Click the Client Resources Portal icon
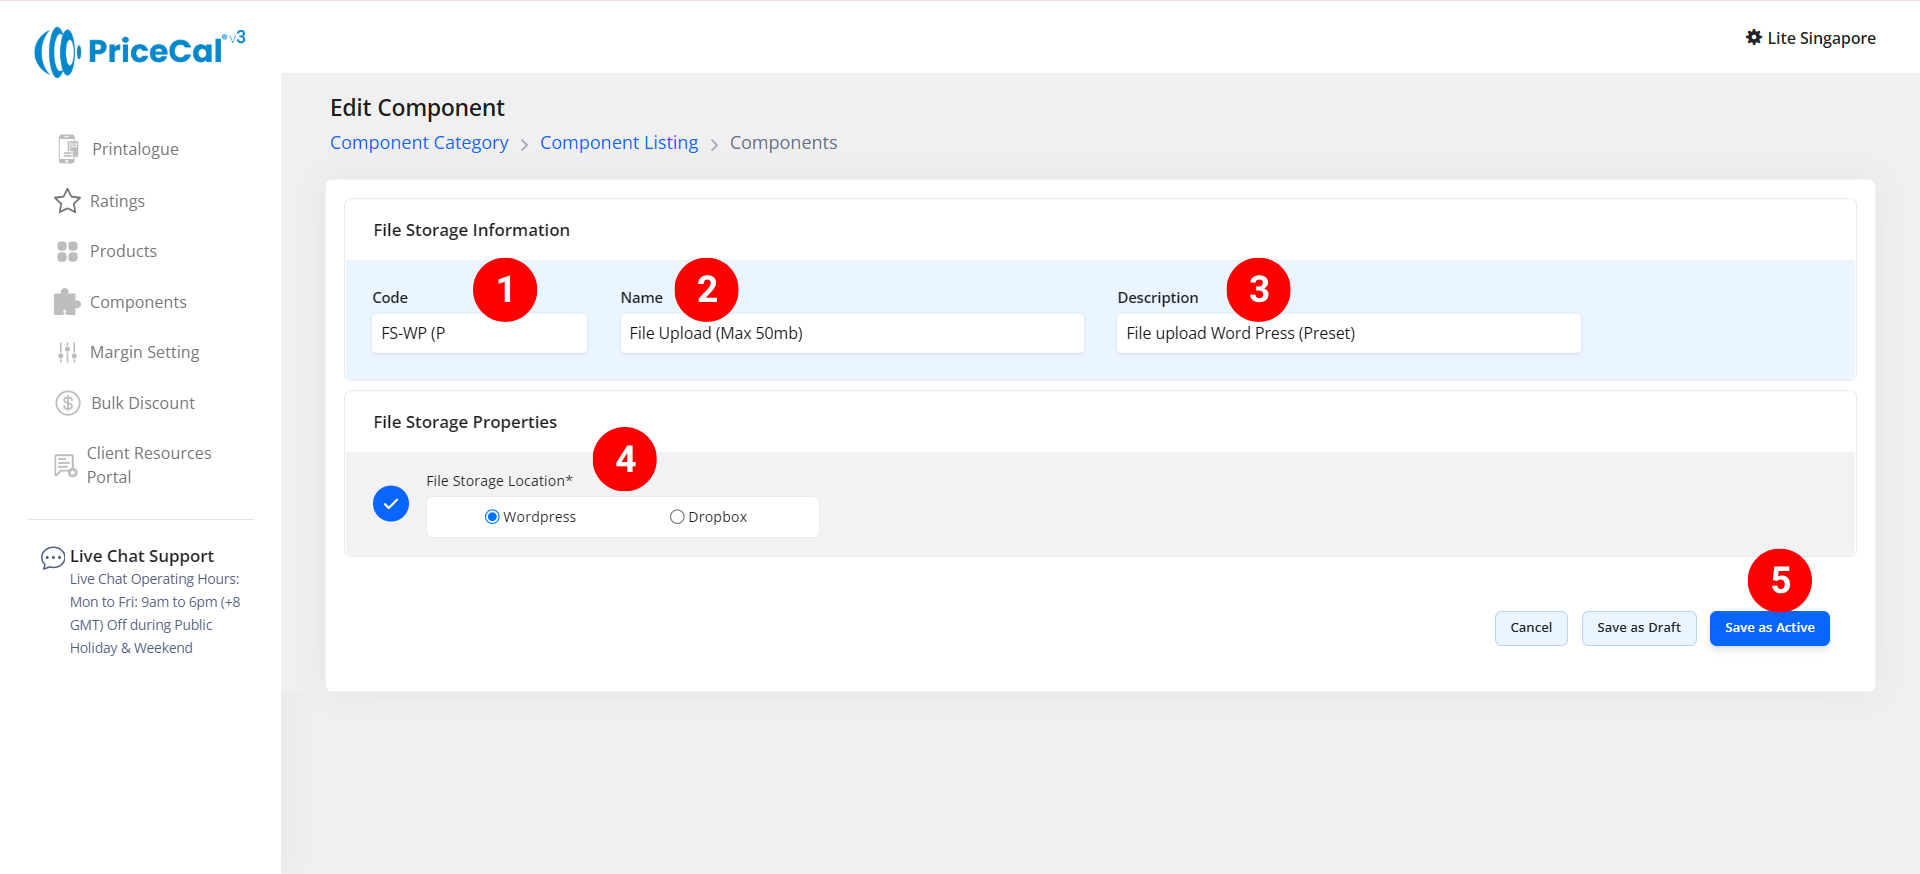The width and height of the screenshot is (1920, 874). click(x=65, y=465)
